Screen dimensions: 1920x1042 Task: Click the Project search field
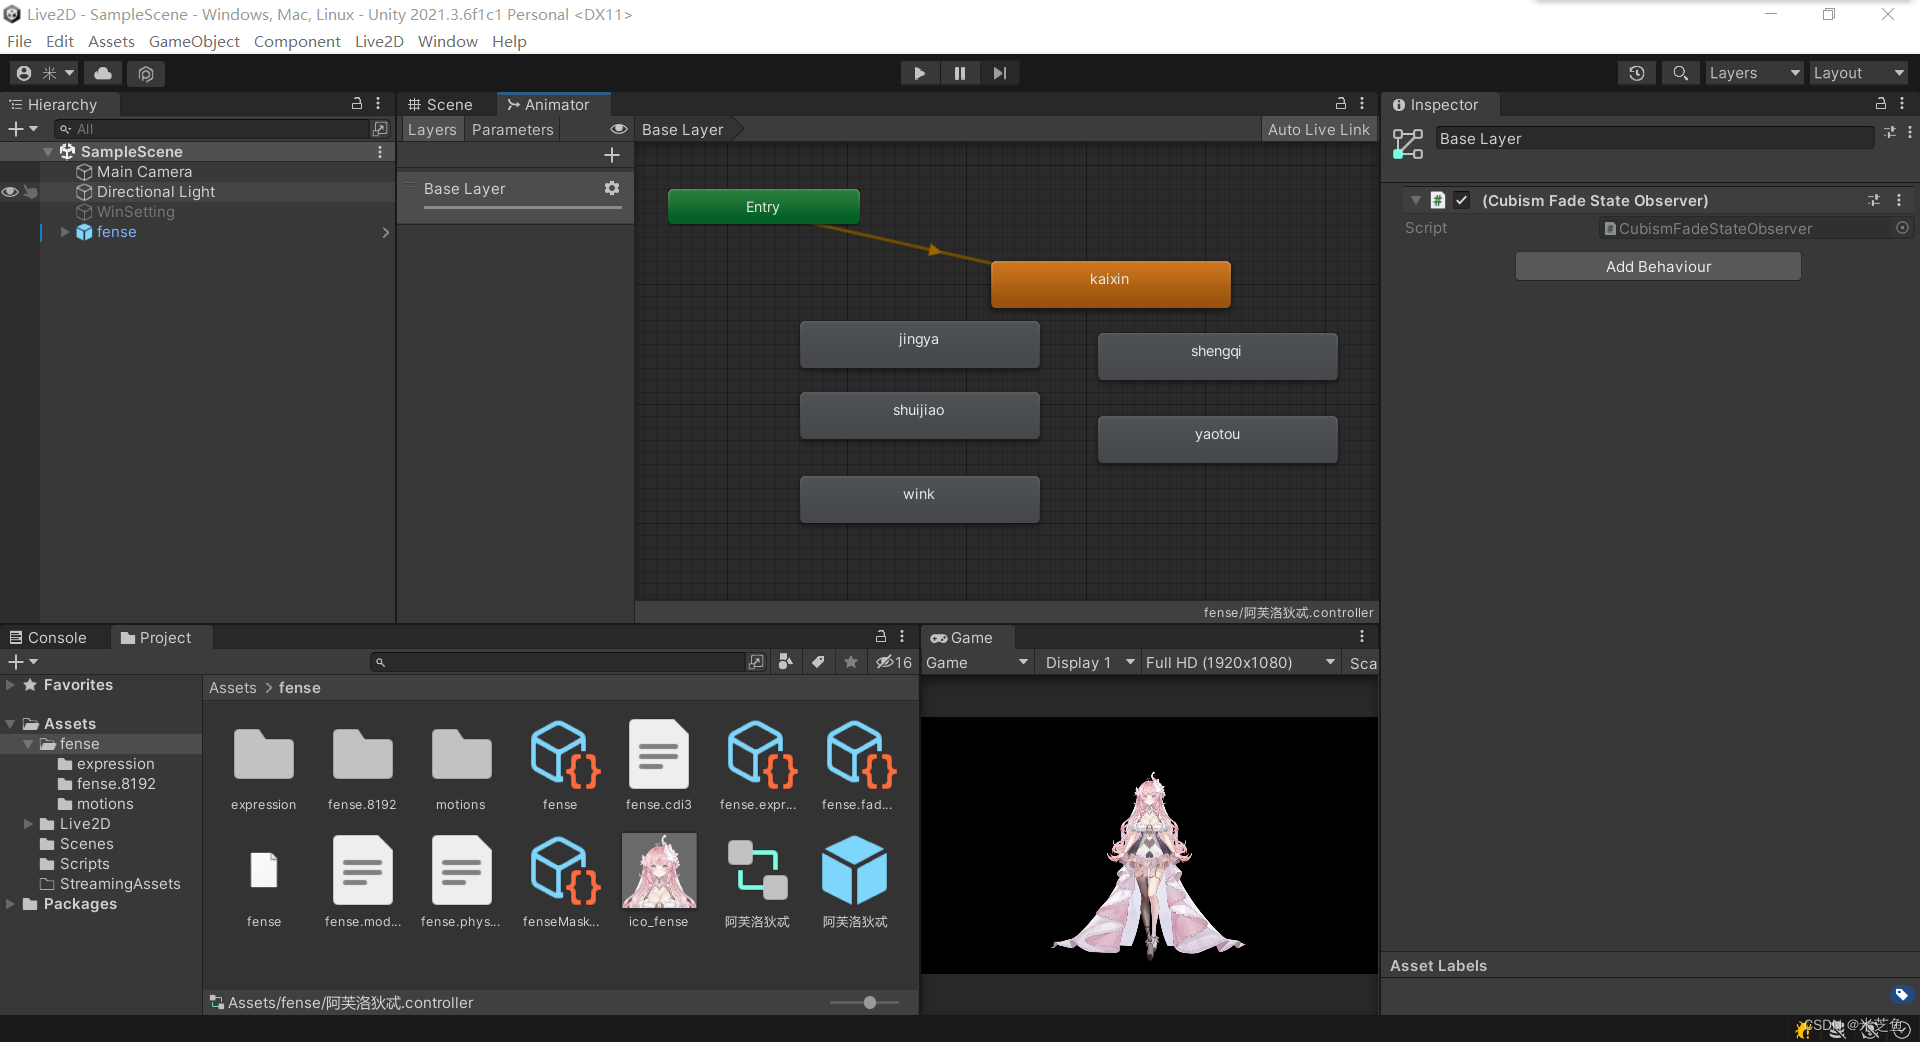[558, 662]
